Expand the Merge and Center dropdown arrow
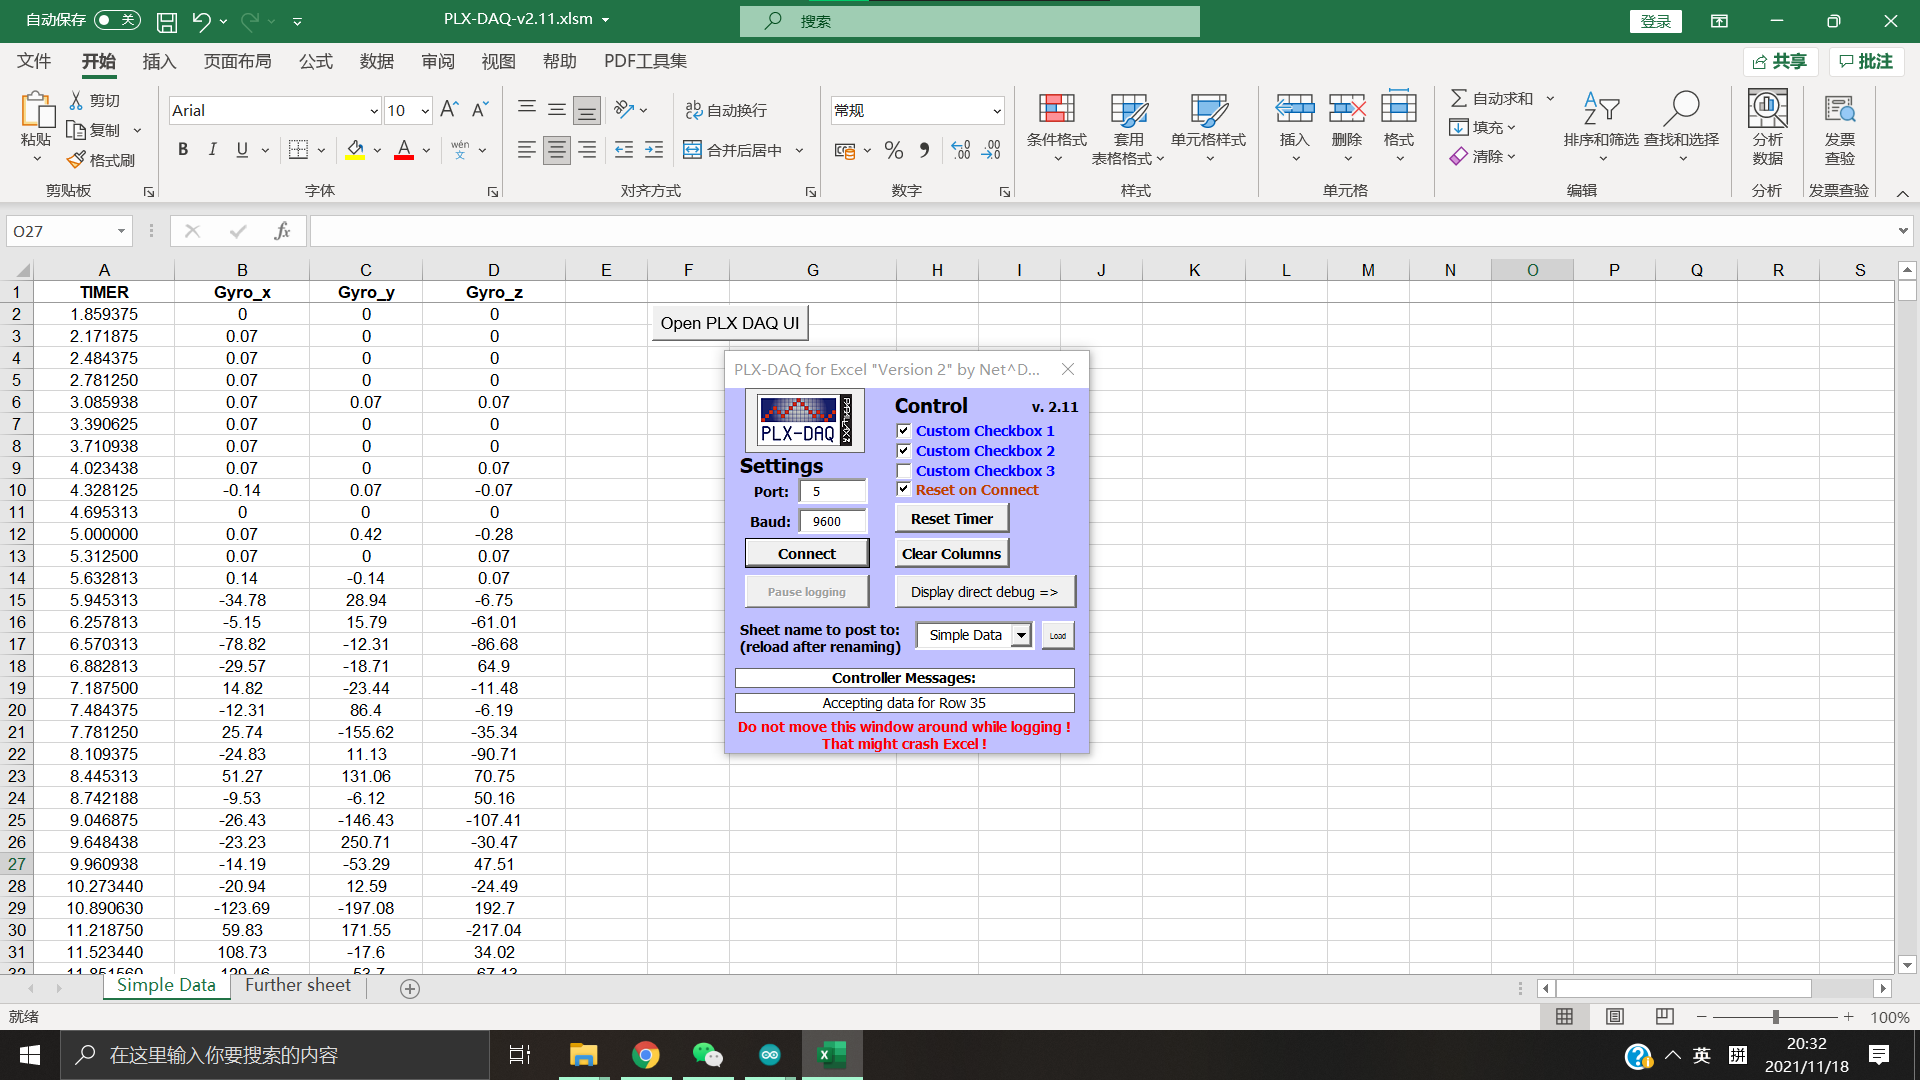The height and width of the screenshot is (1080, 1920). [799, 150]
